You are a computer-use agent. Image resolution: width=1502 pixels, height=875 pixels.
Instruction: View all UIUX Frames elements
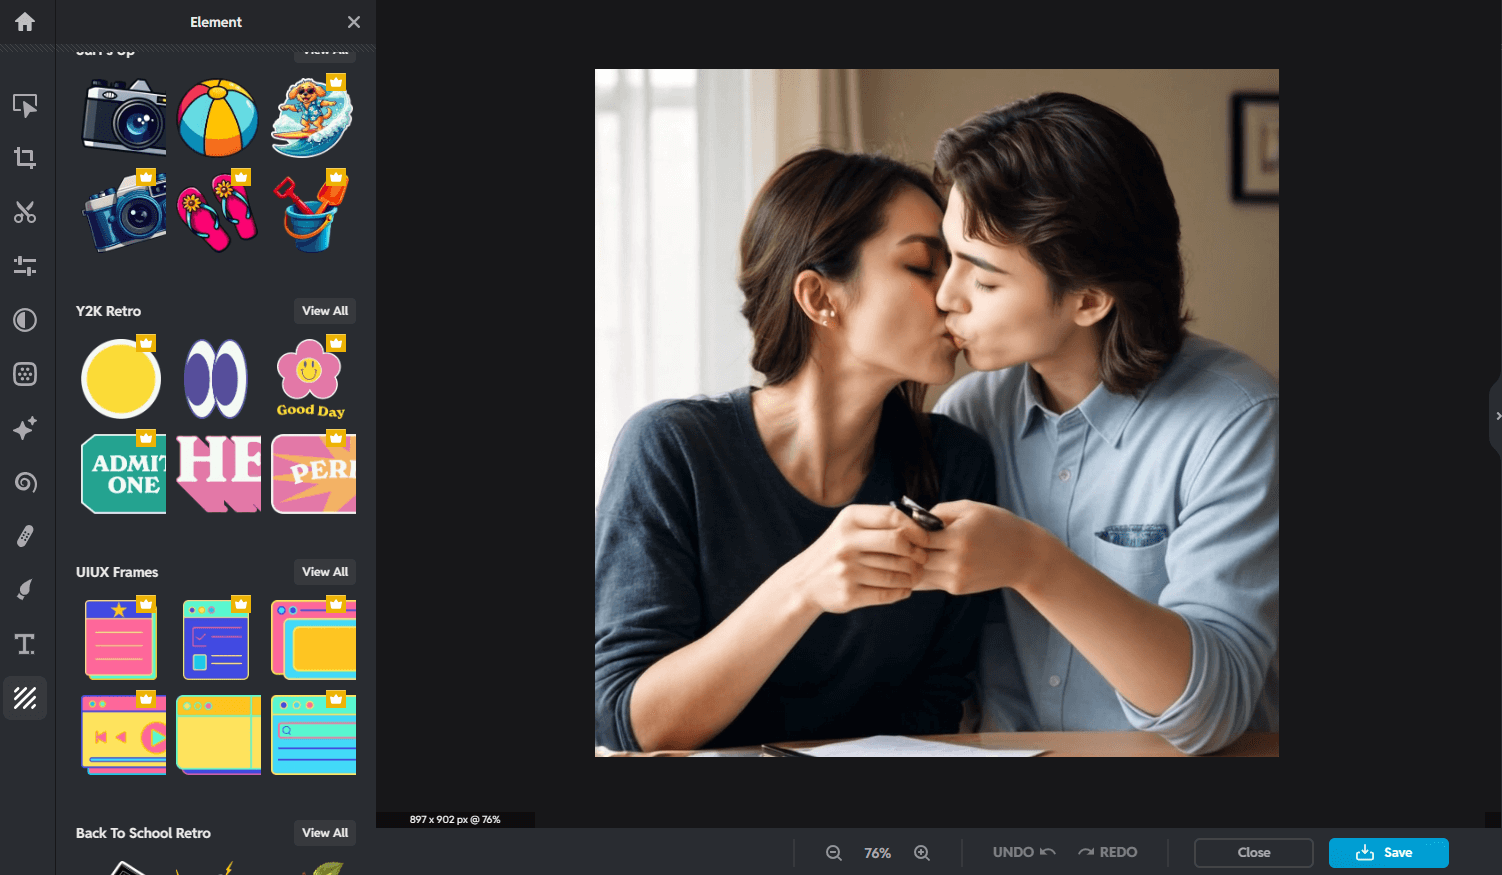click(325, 572)
